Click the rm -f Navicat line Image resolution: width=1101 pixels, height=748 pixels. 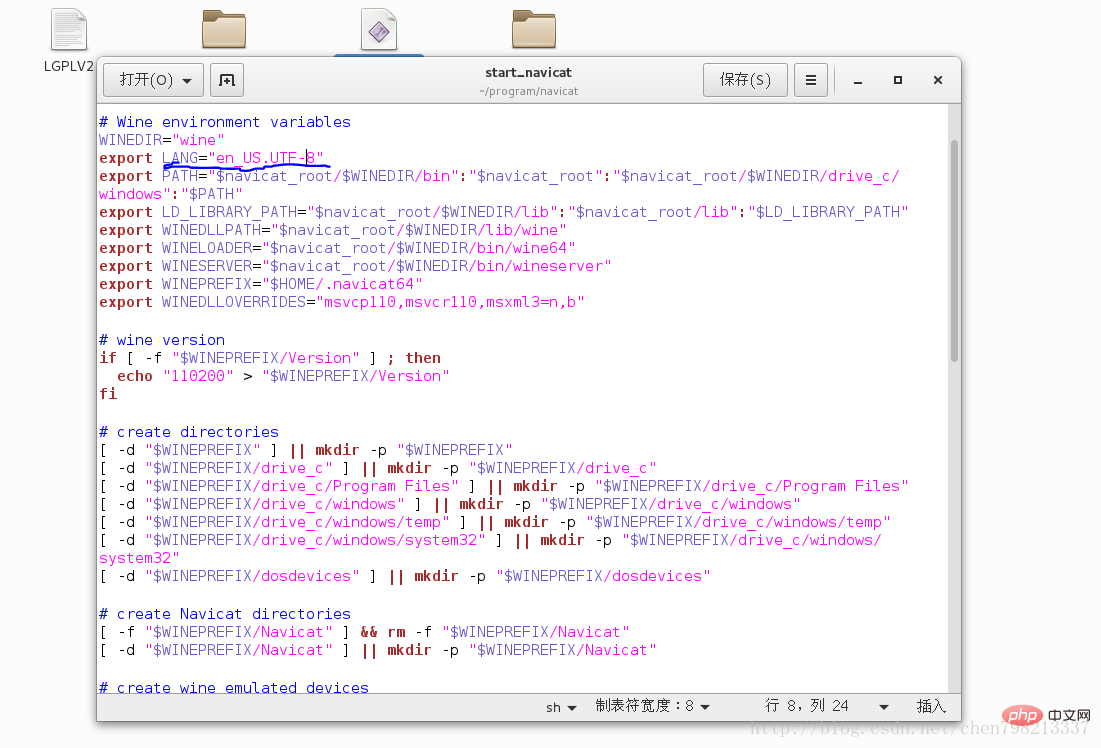[x=364, y=632]
